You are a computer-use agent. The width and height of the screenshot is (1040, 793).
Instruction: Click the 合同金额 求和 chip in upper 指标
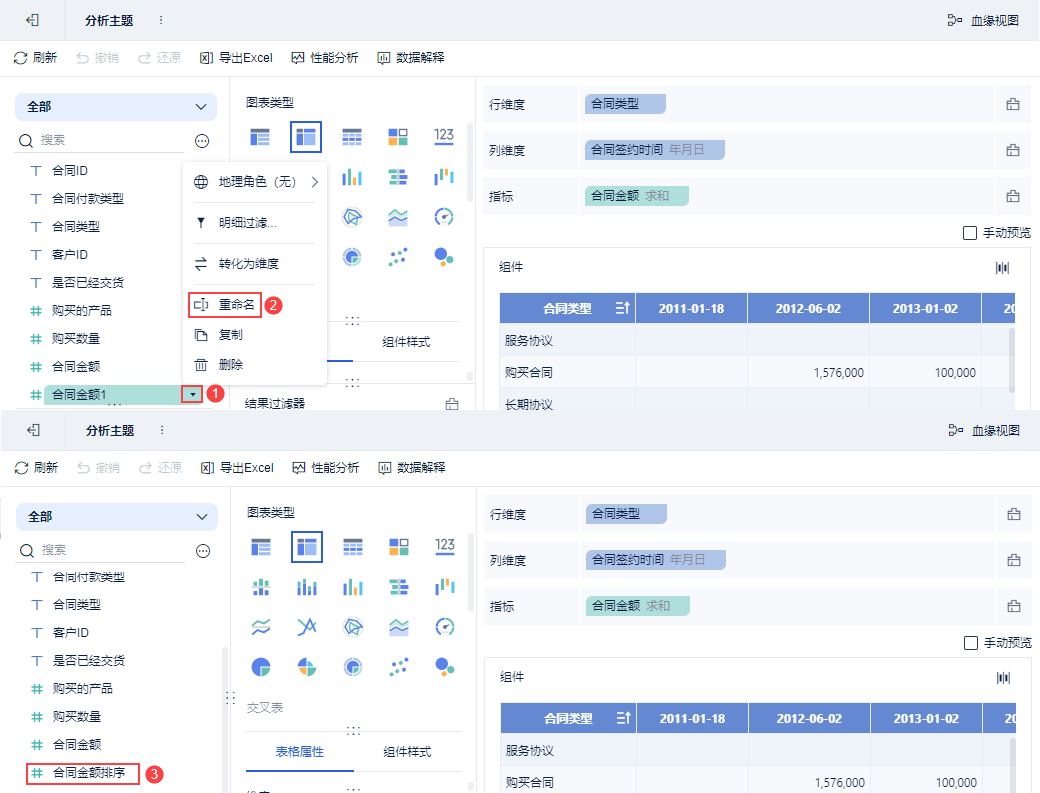637,196
